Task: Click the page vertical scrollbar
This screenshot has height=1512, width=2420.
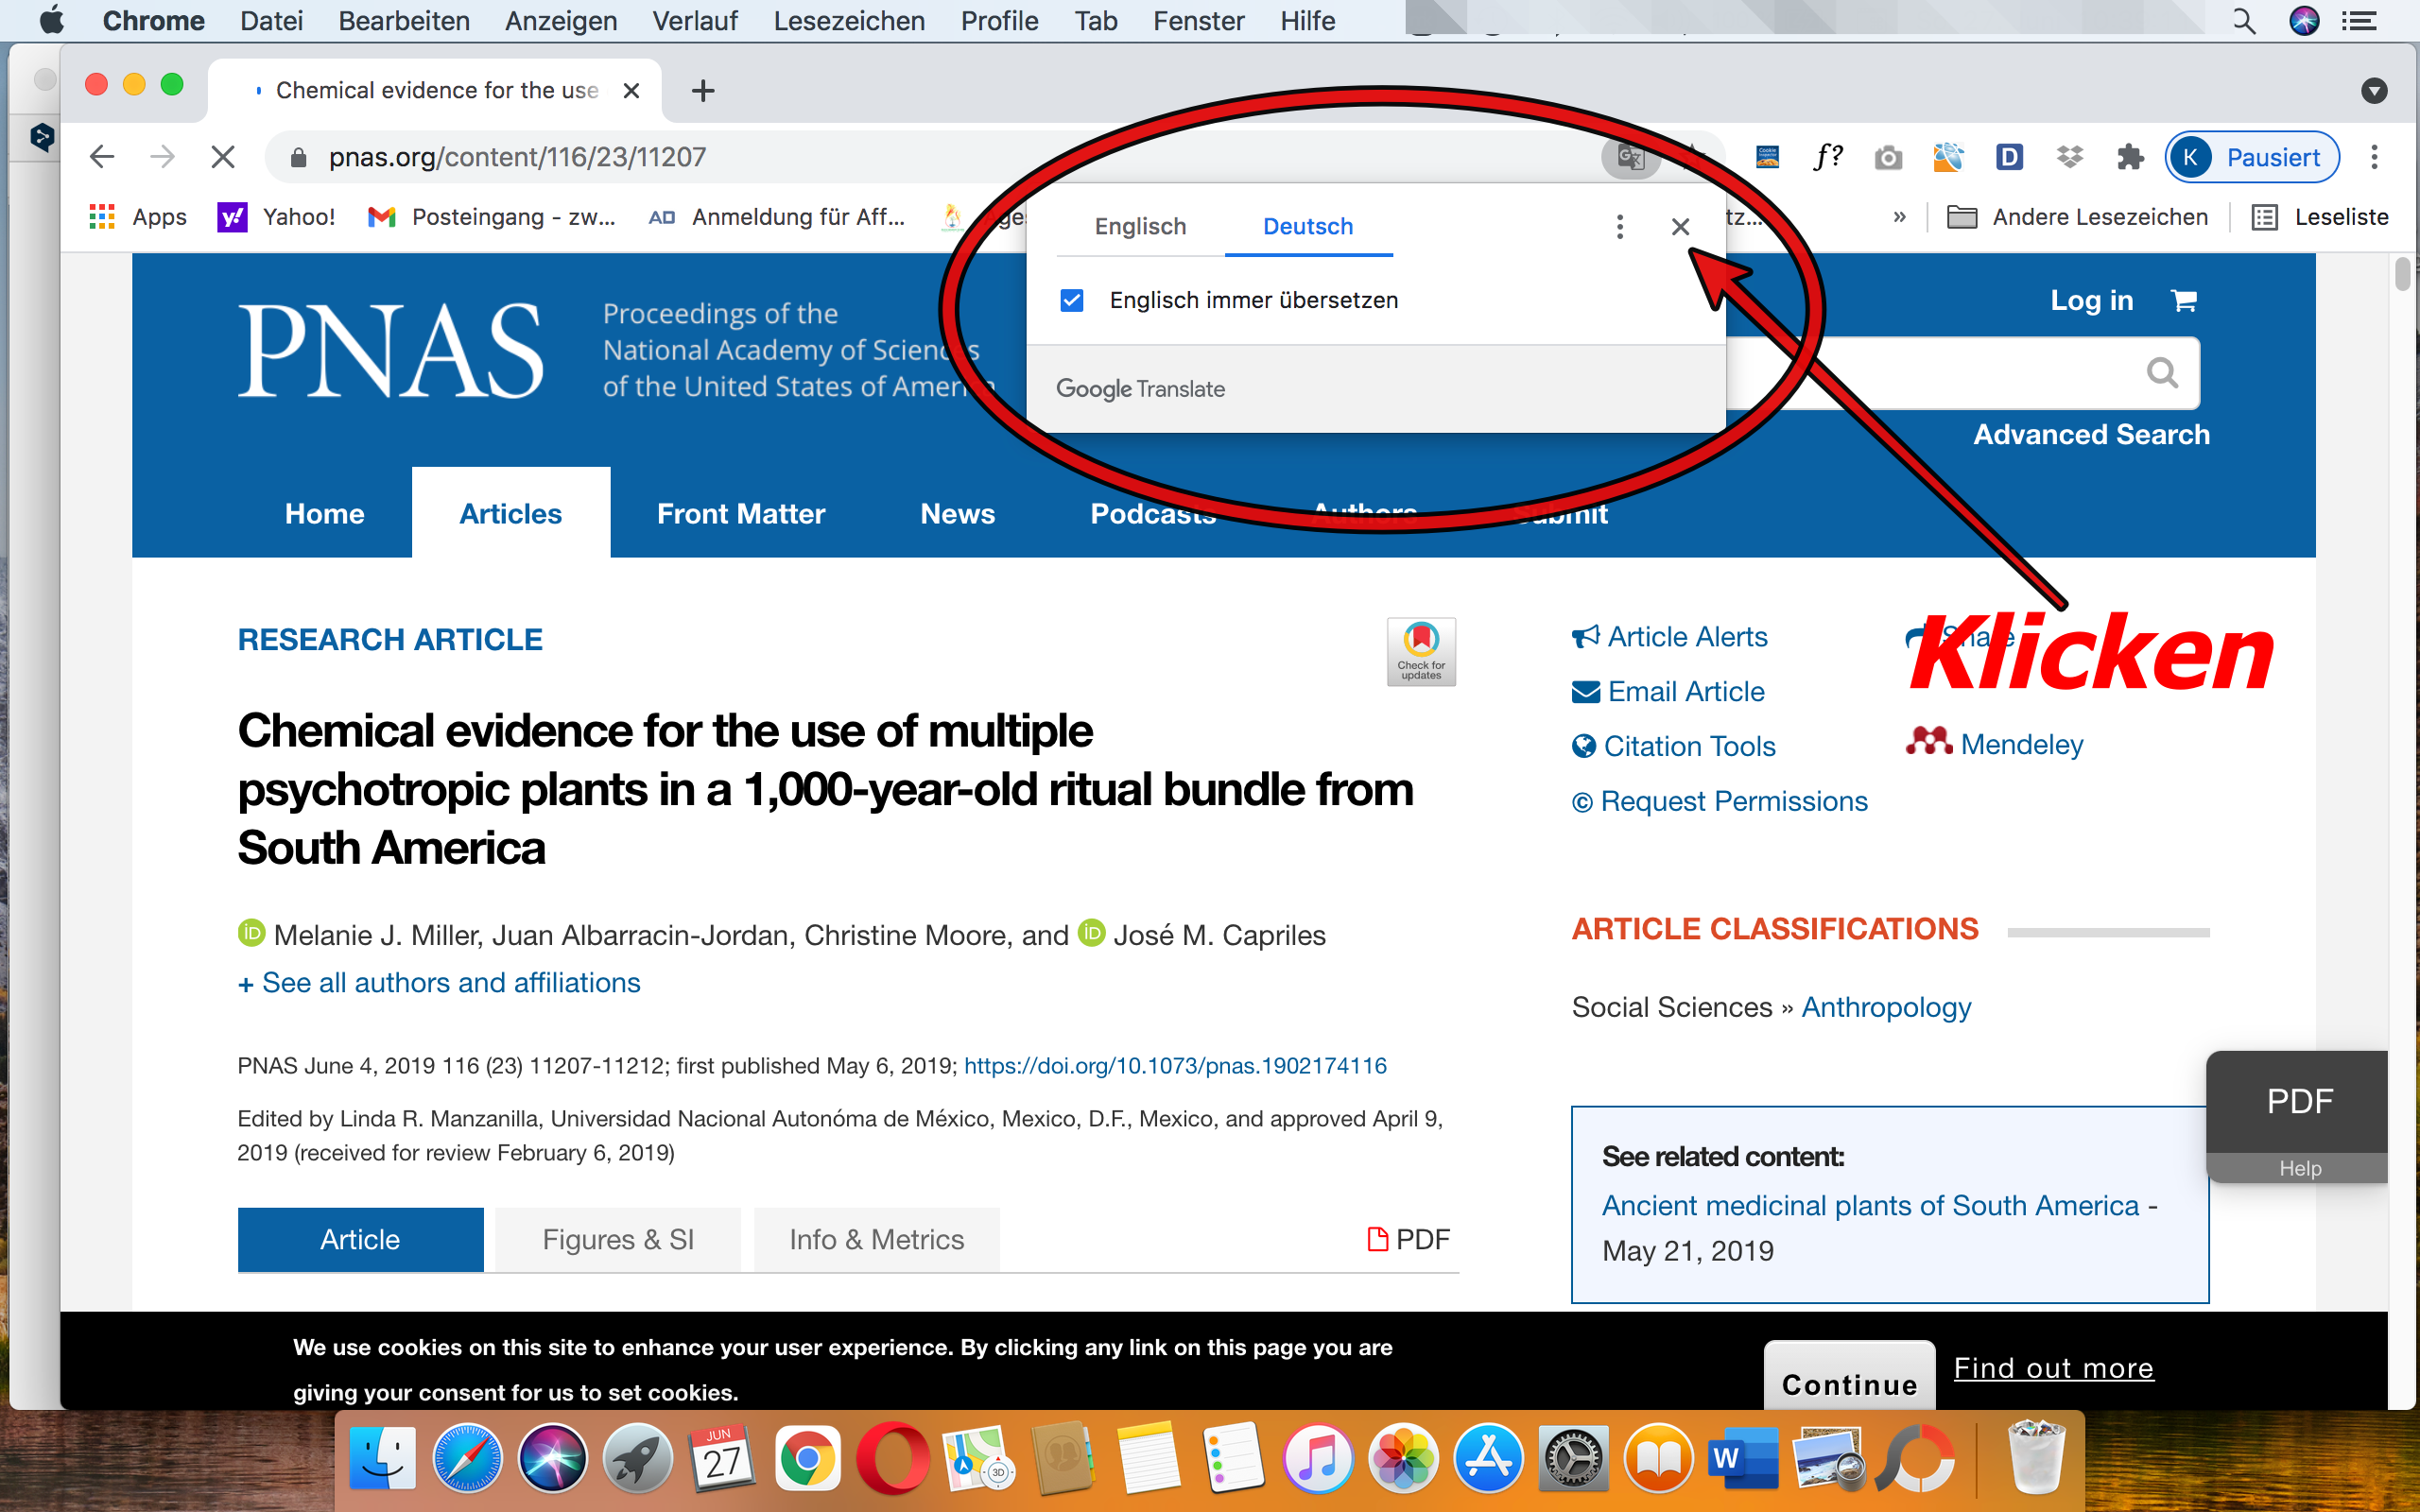Action: tap(2402, 275)
